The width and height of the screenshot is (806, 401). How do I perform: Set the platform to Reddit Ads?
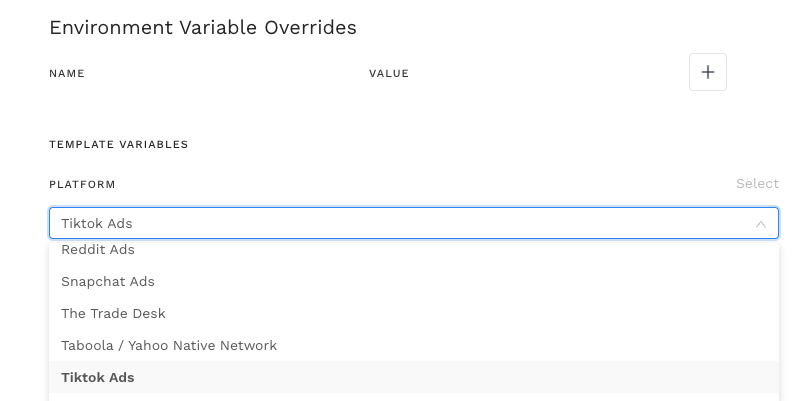[x=98, y=250]
